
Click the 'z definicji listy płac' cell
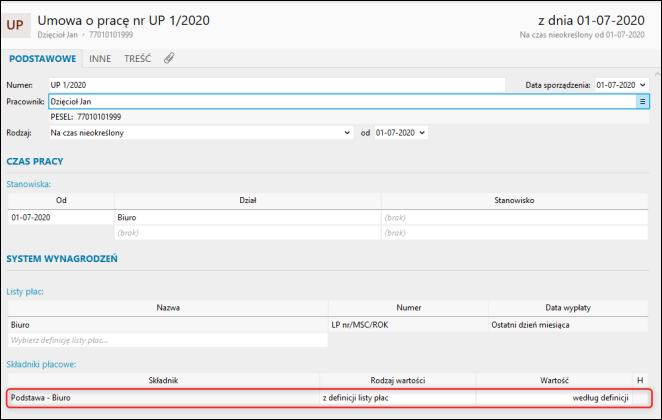click(398, 398)
